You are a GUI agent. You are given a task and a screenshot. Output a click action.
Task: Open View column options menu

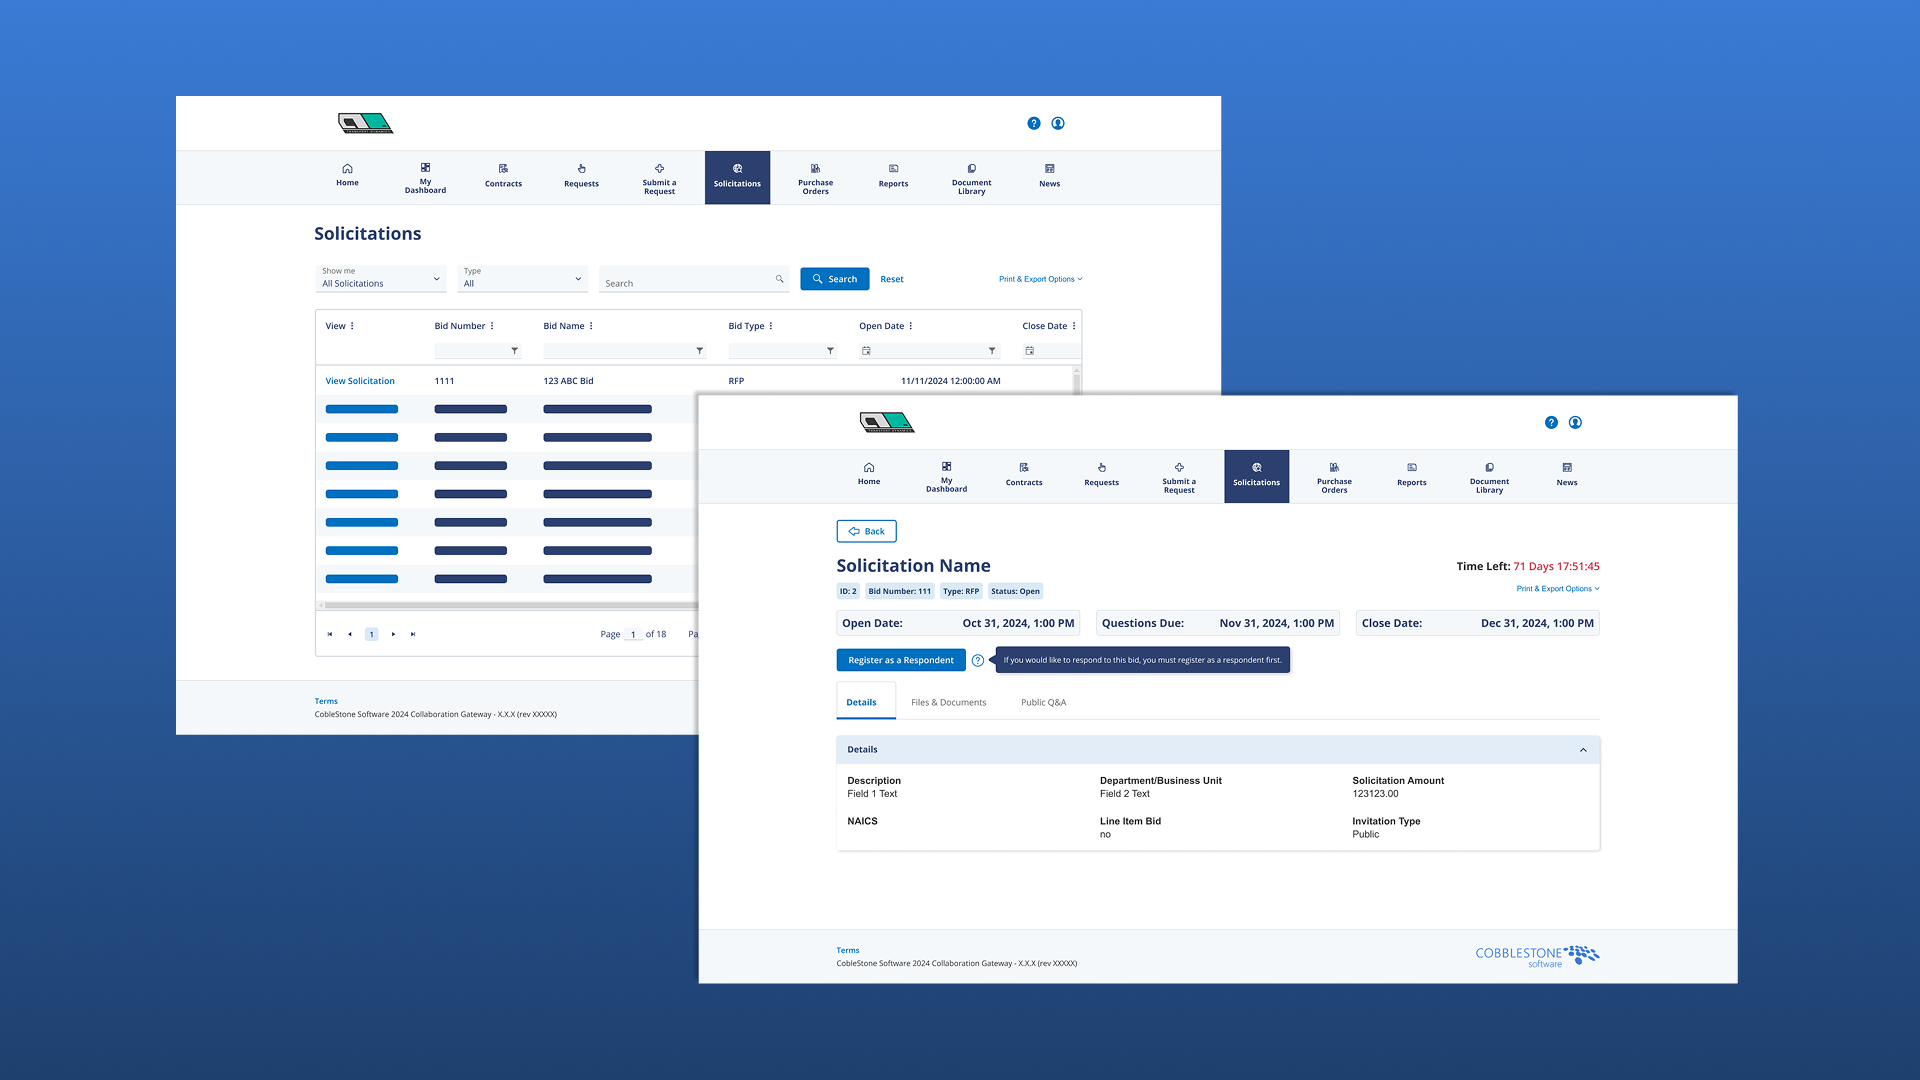pos(352,326)
